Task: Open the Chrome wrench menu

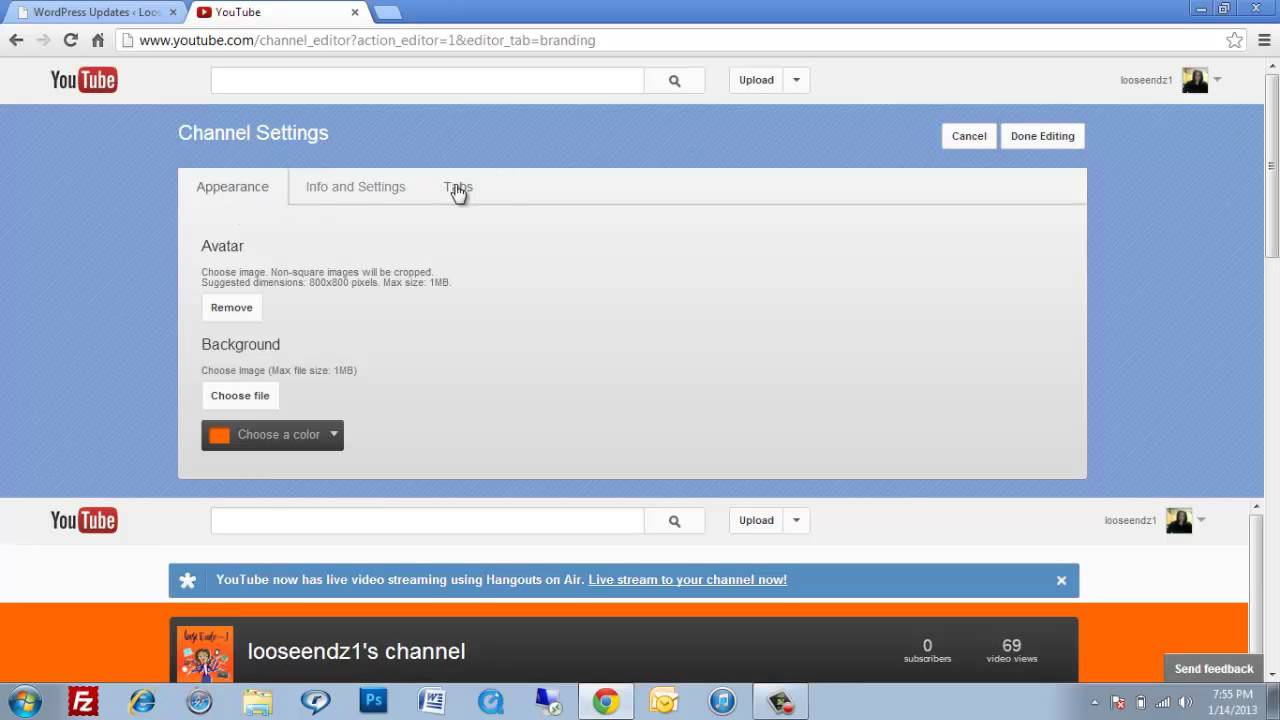Action: click(x=1264, y=40)
